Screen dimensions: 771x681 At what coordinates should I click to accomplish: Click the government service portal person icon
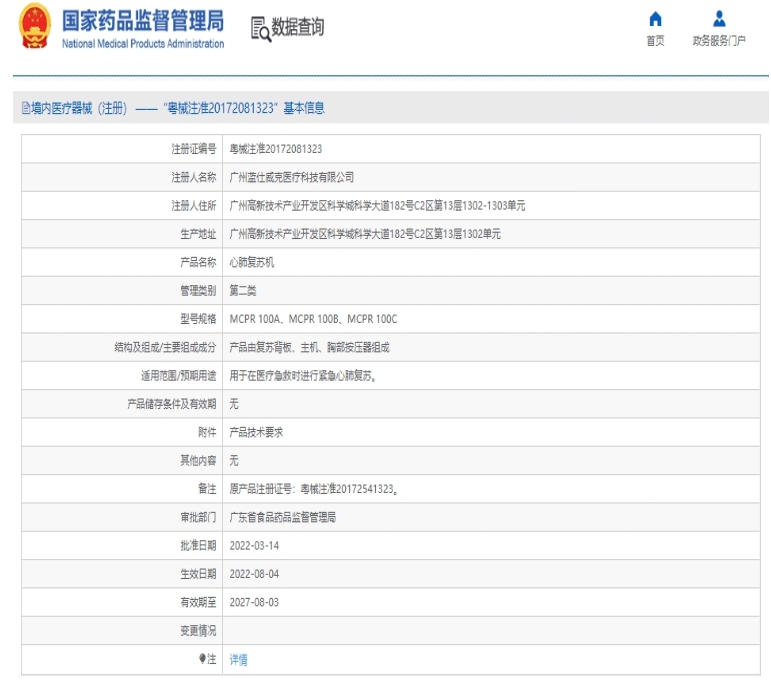(x=719, y=19)
